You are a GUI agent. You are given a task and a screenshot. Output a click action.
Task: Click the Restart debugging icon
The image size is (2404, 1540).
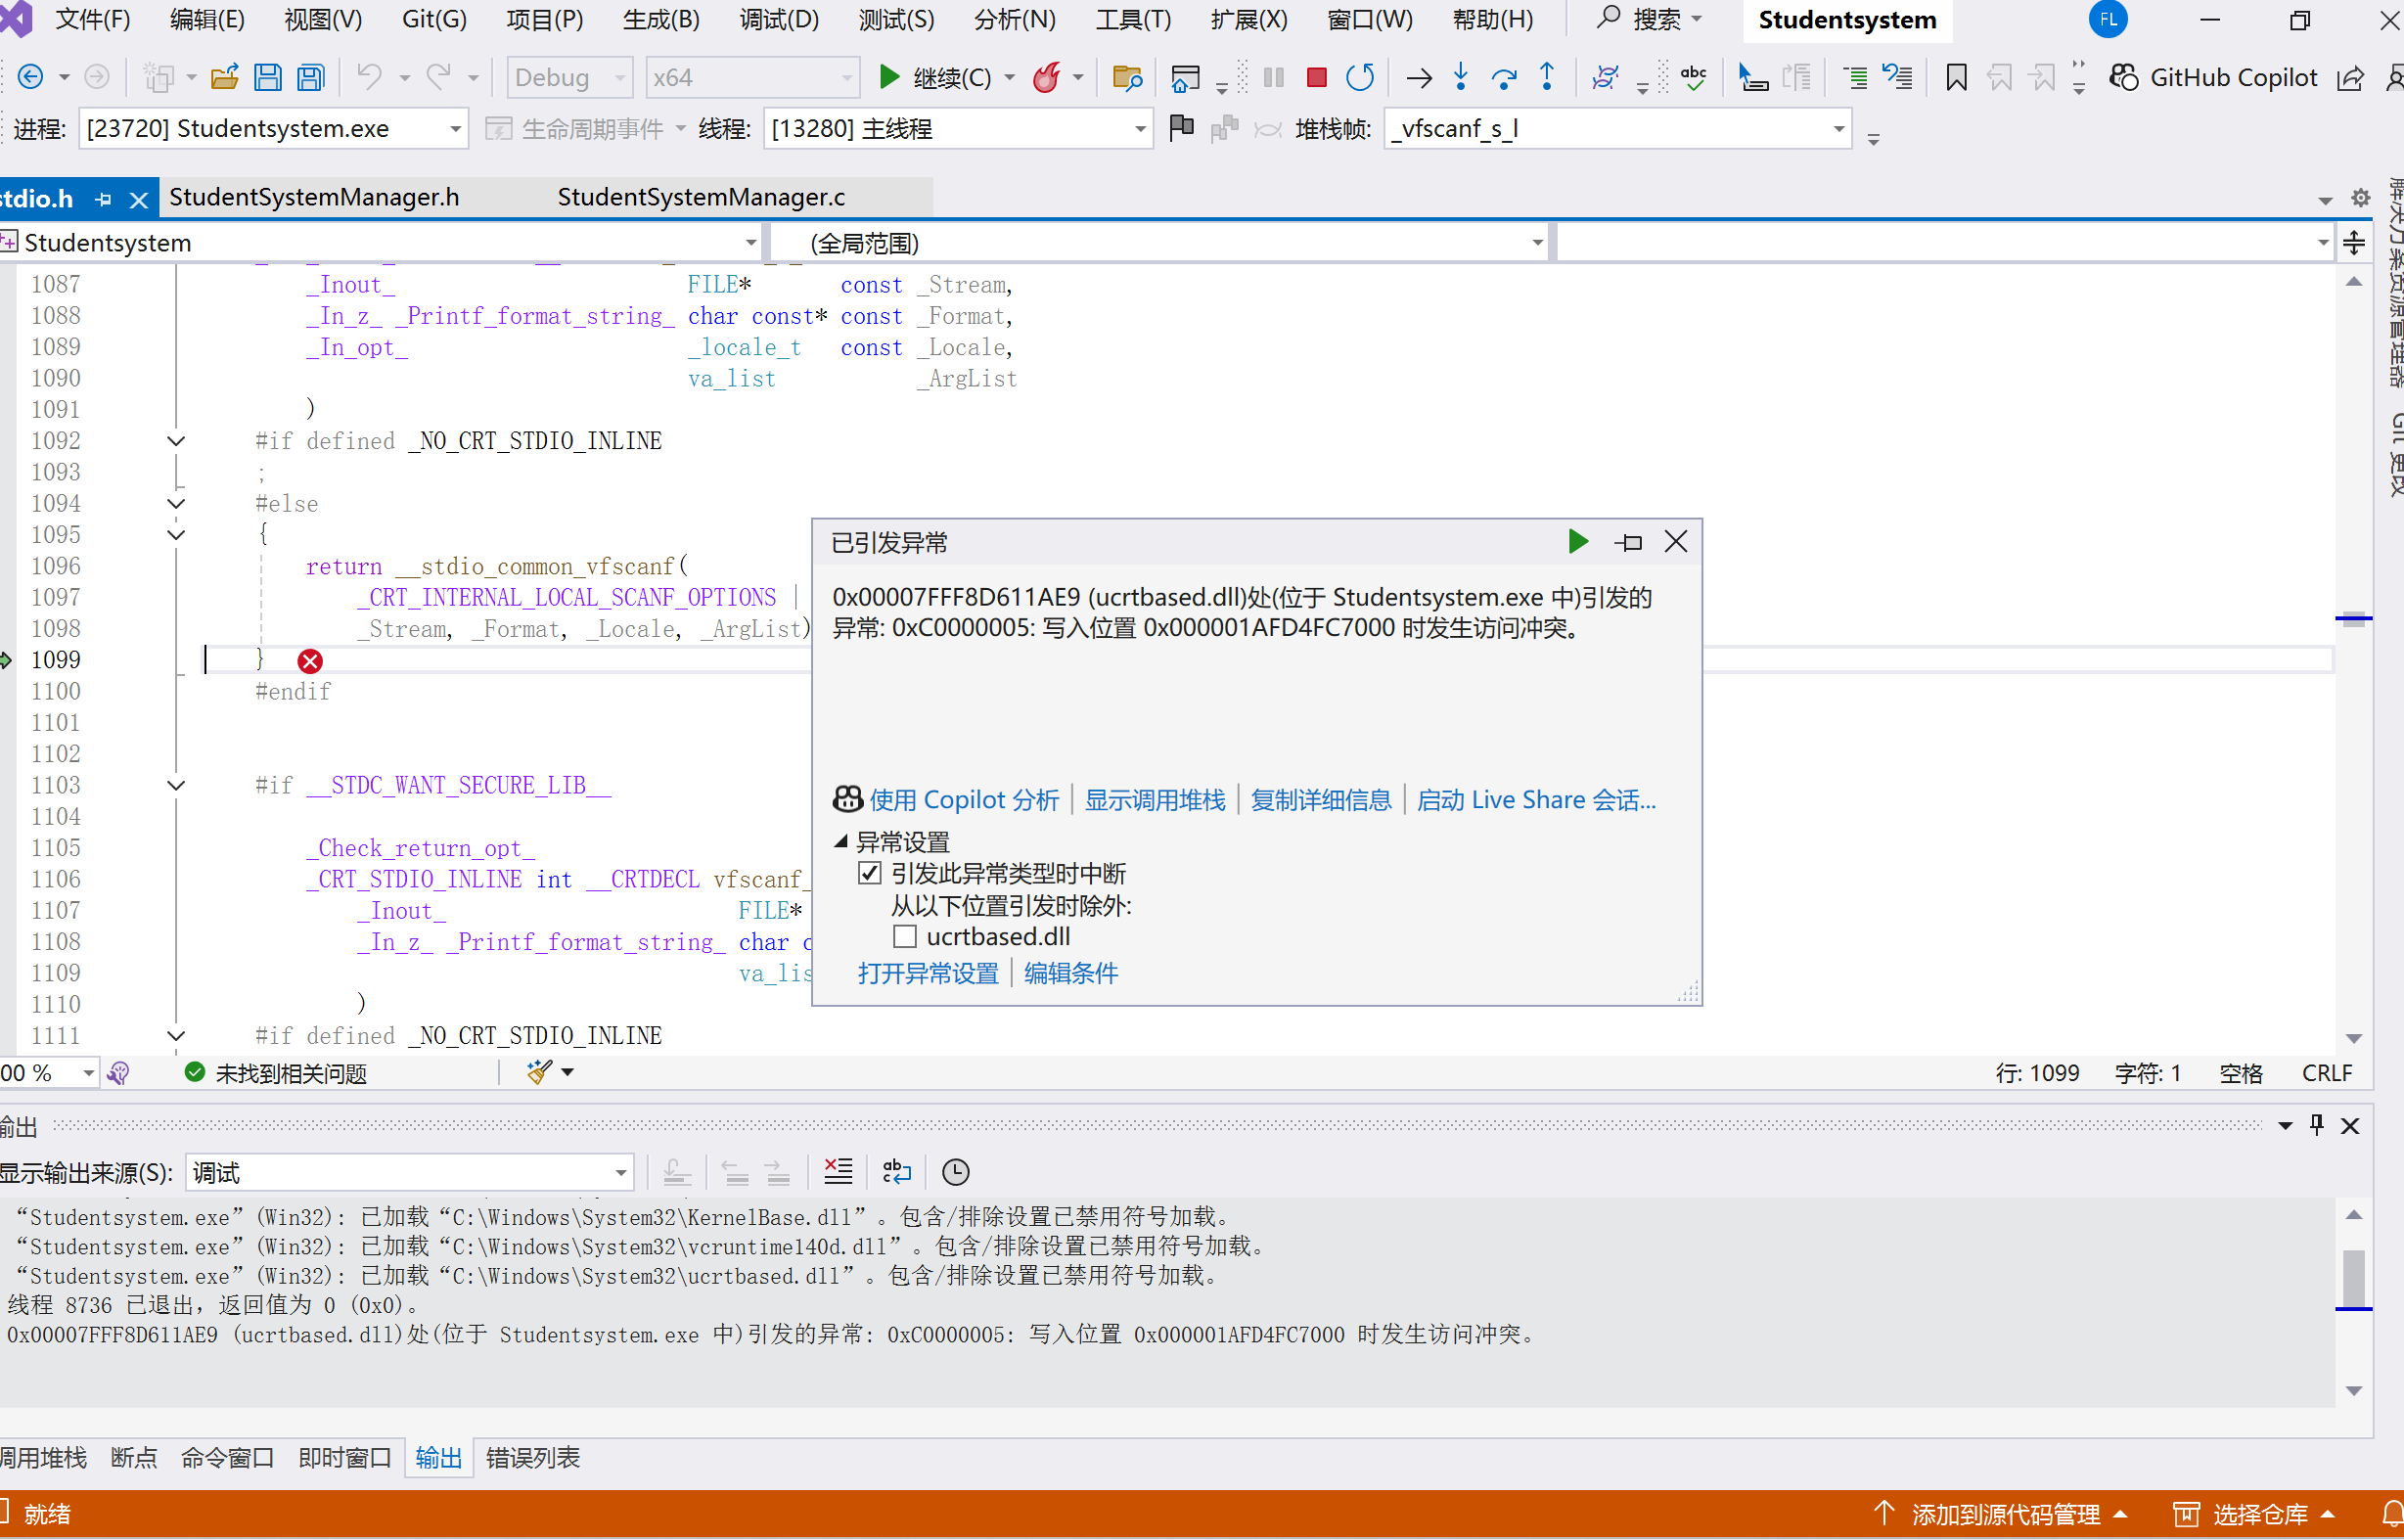pos(1359,77)
